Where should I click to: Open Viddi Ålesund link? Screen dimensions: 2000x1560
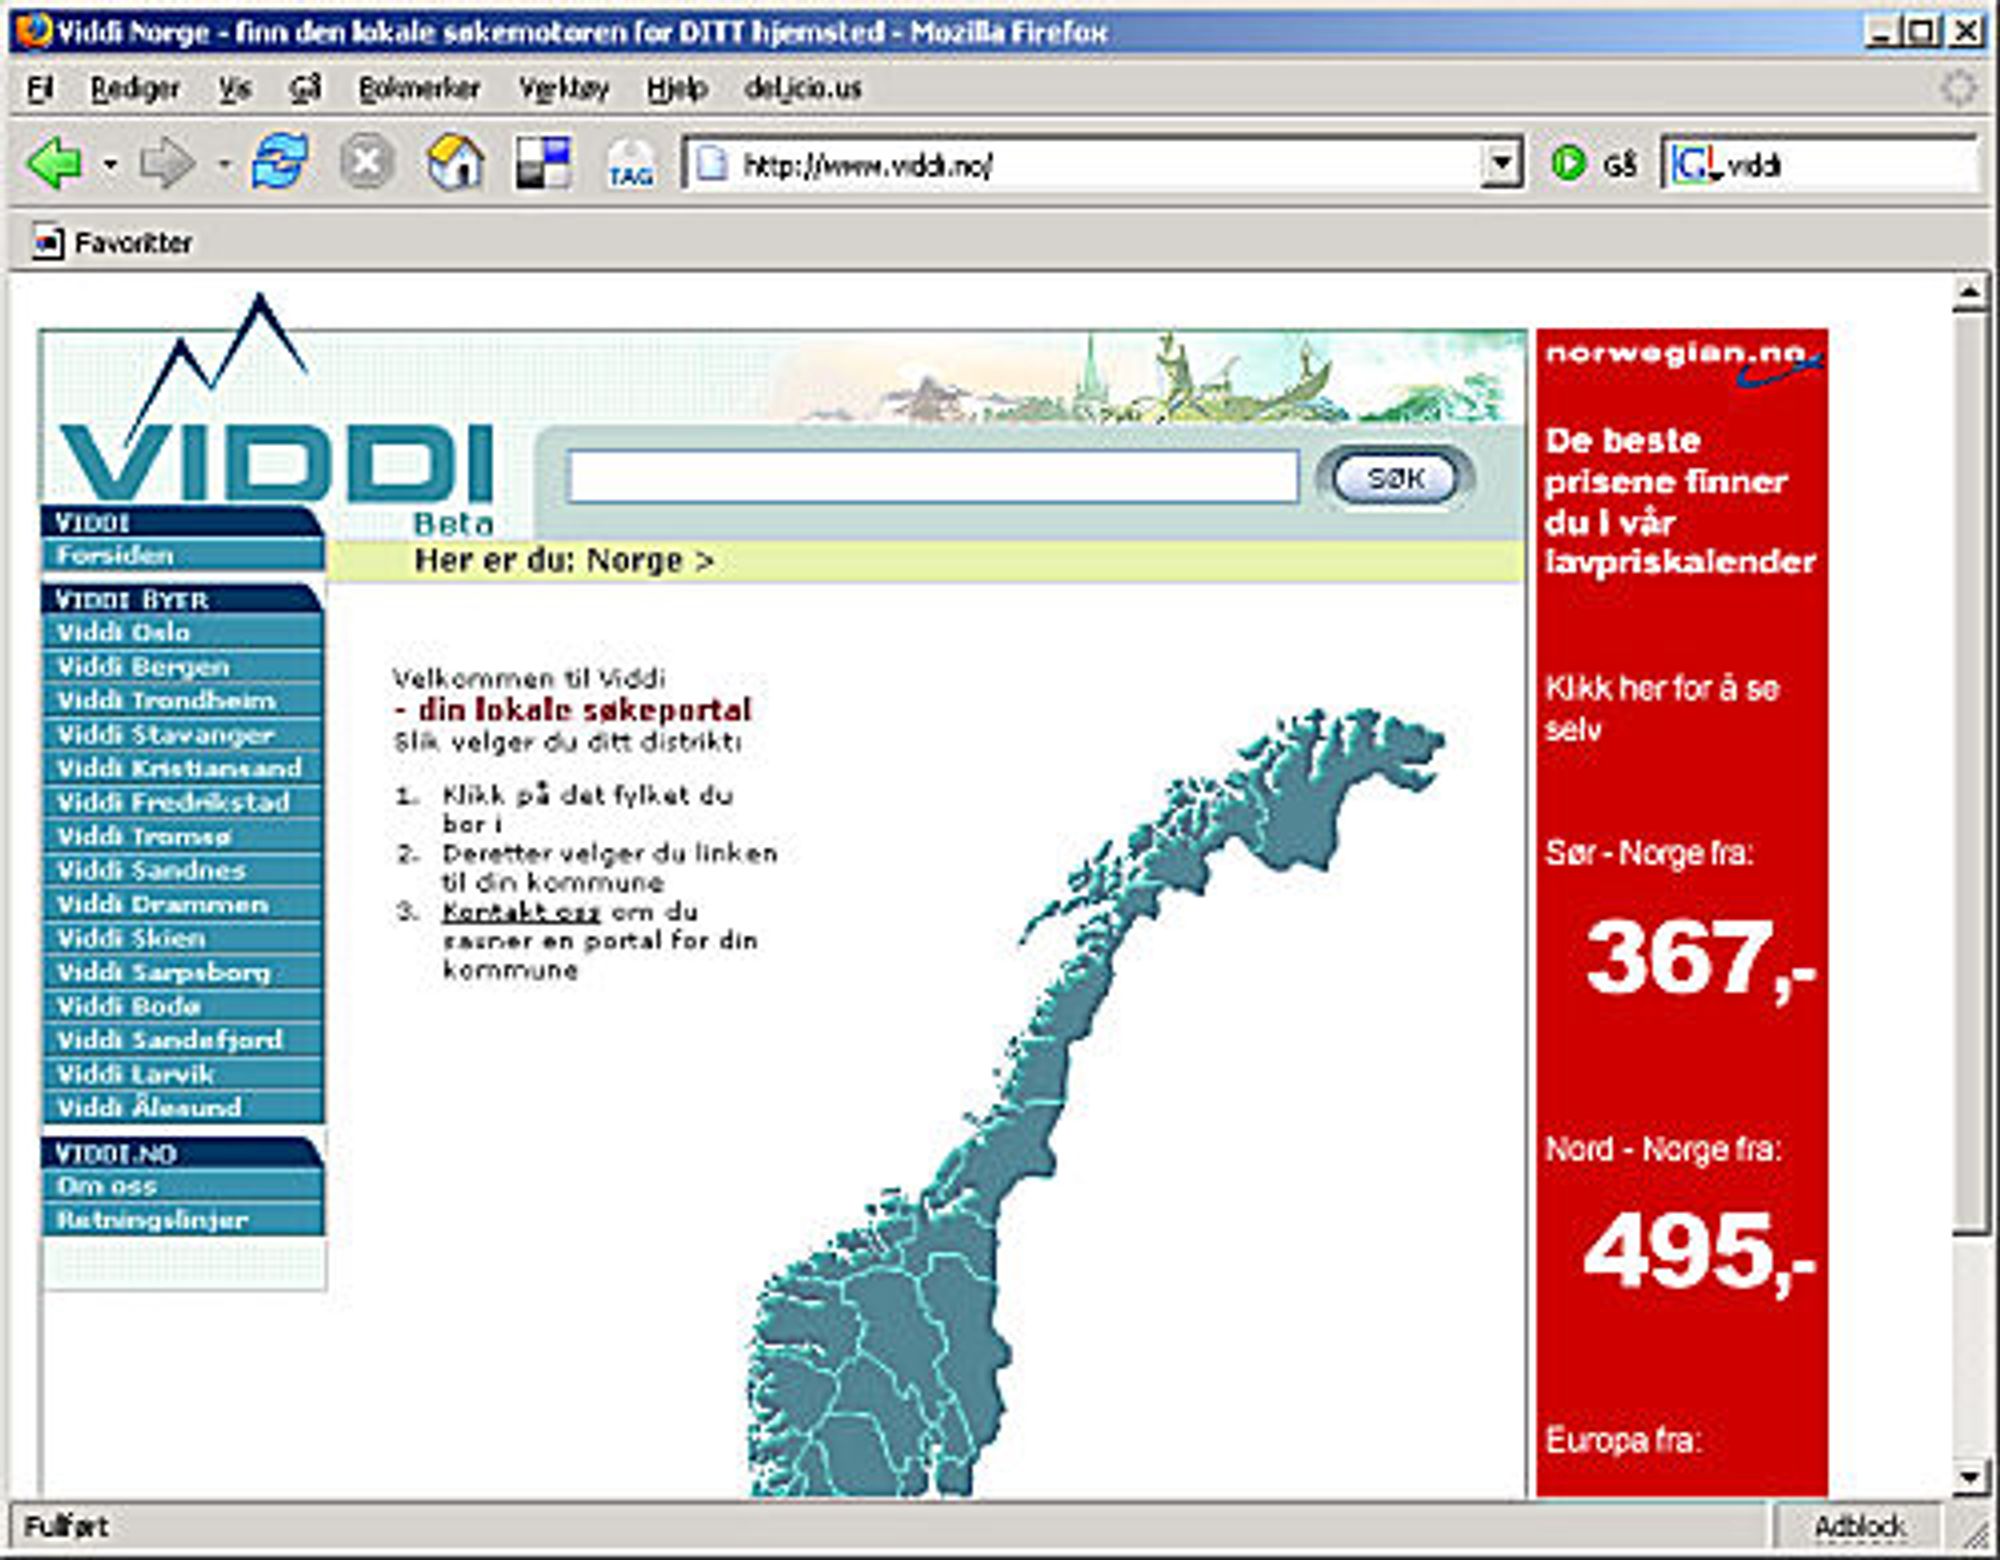click(183, 1107)
